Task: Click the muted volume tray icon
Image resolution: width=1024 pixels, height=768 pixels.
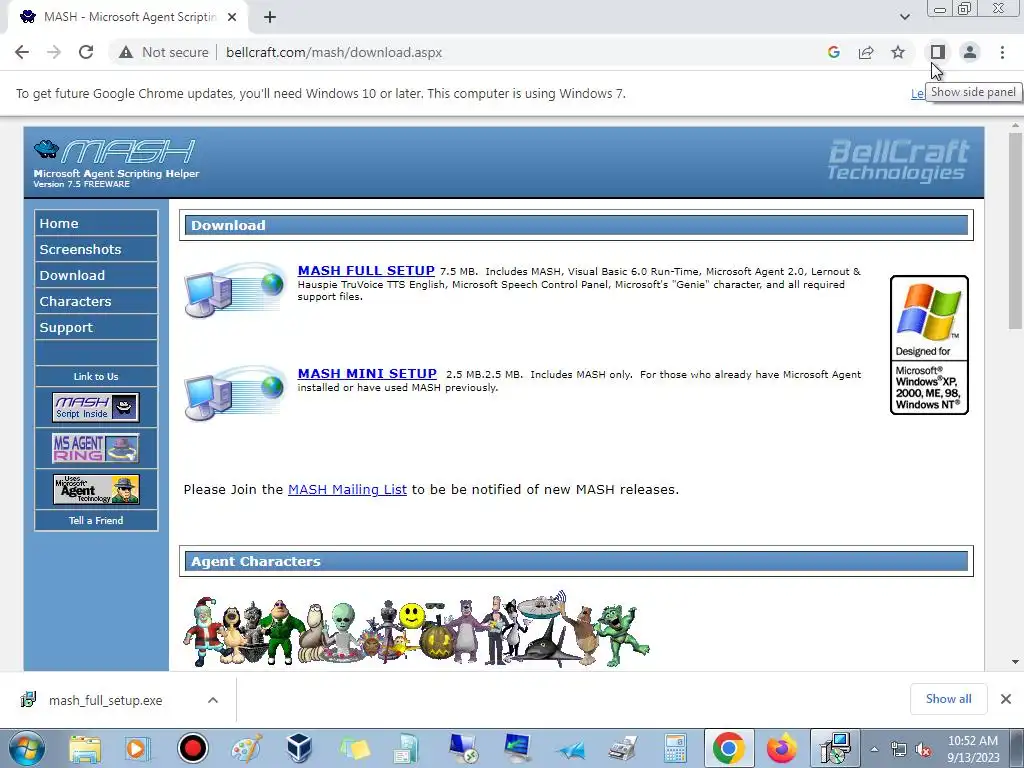Action: pyautogui.click(x=923, y=750)
